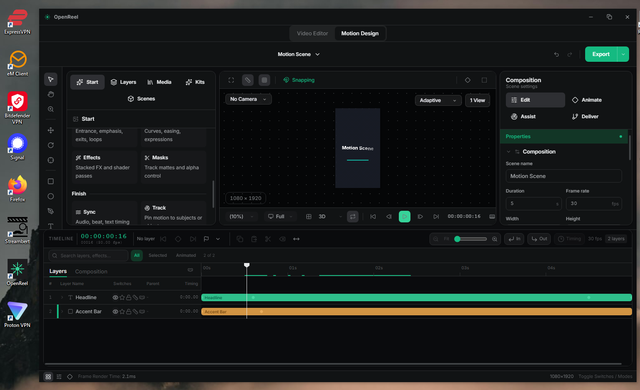The height and width of the screenshot is (390, 640).
Task: Click the scissors split icon in timeline
Action: [x=268, y=239]
